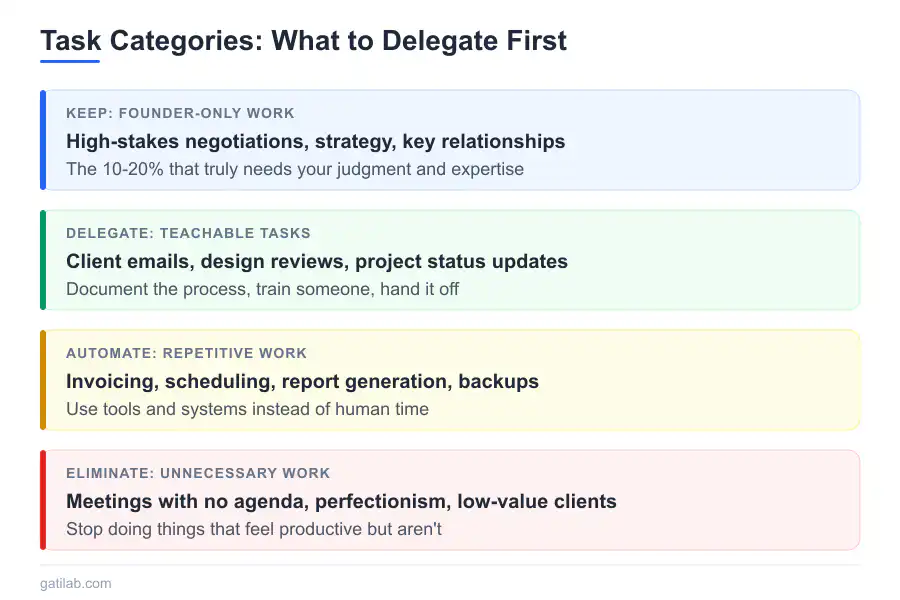This screenshot has width=900, height=600.
Task: Select the 'Client emails, design reviews' heading
Action: tap(316, 261)
